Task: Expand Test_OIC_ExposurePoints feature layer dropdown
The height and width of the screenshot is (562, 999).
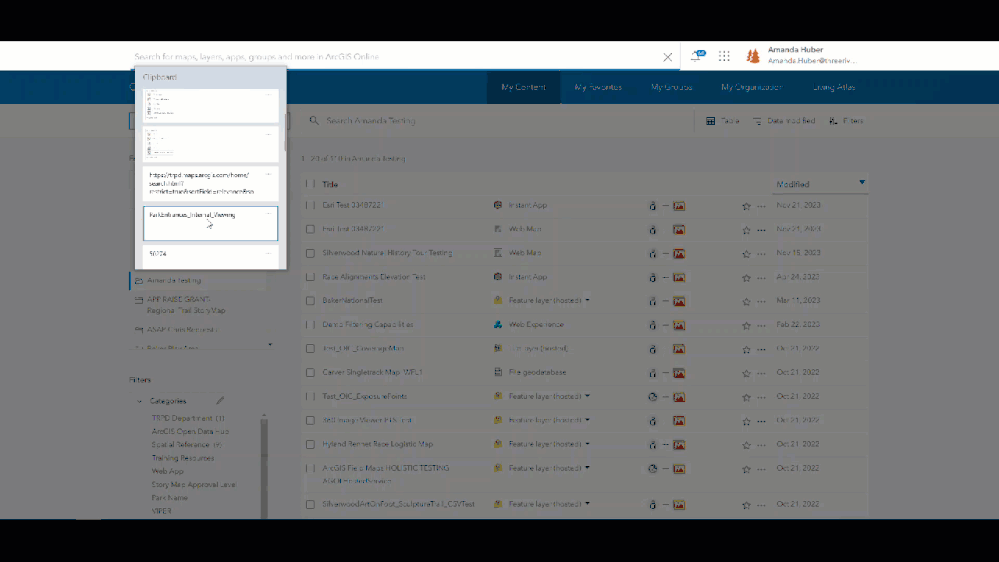Action: coord(587,396)
